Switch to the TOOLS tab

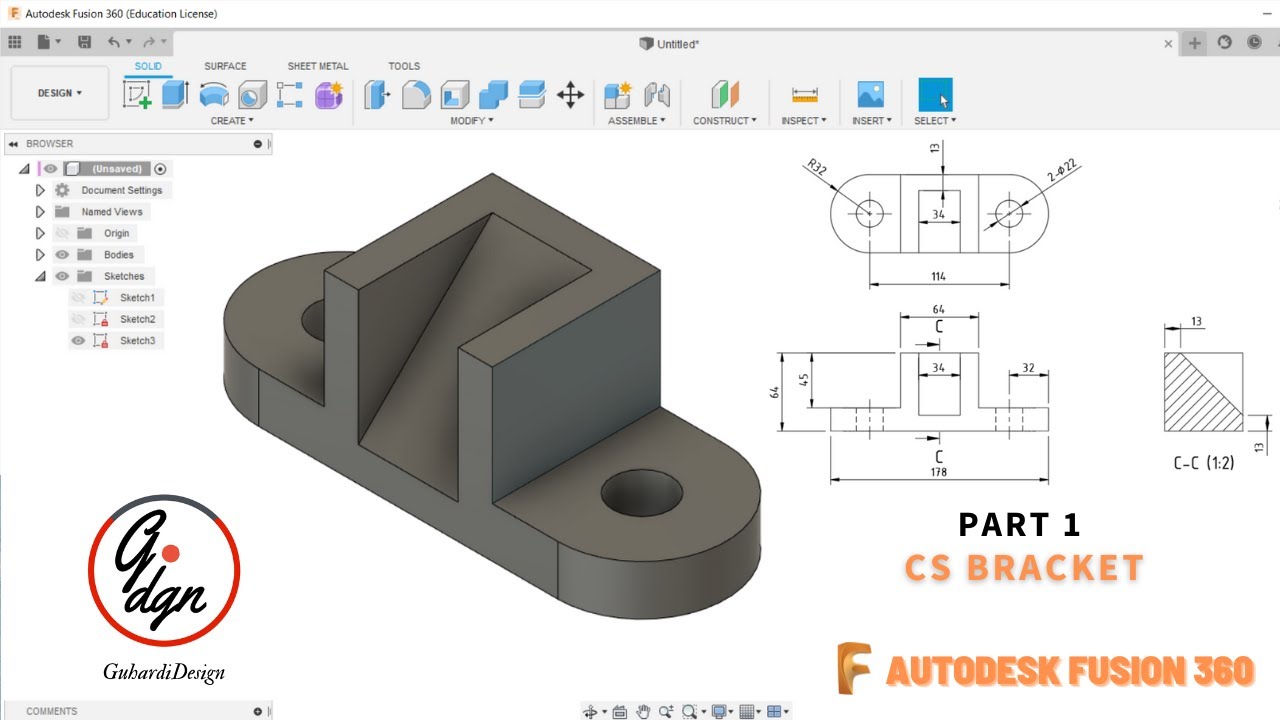click(x=404, y=66)
